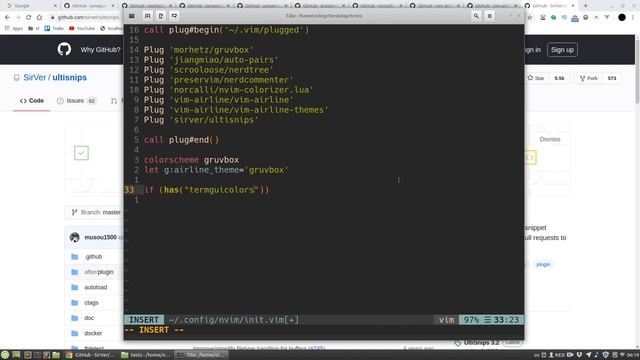Click the plugin topic tag
The height and width of the screenshot is (360, 640).
click(543, 264)
